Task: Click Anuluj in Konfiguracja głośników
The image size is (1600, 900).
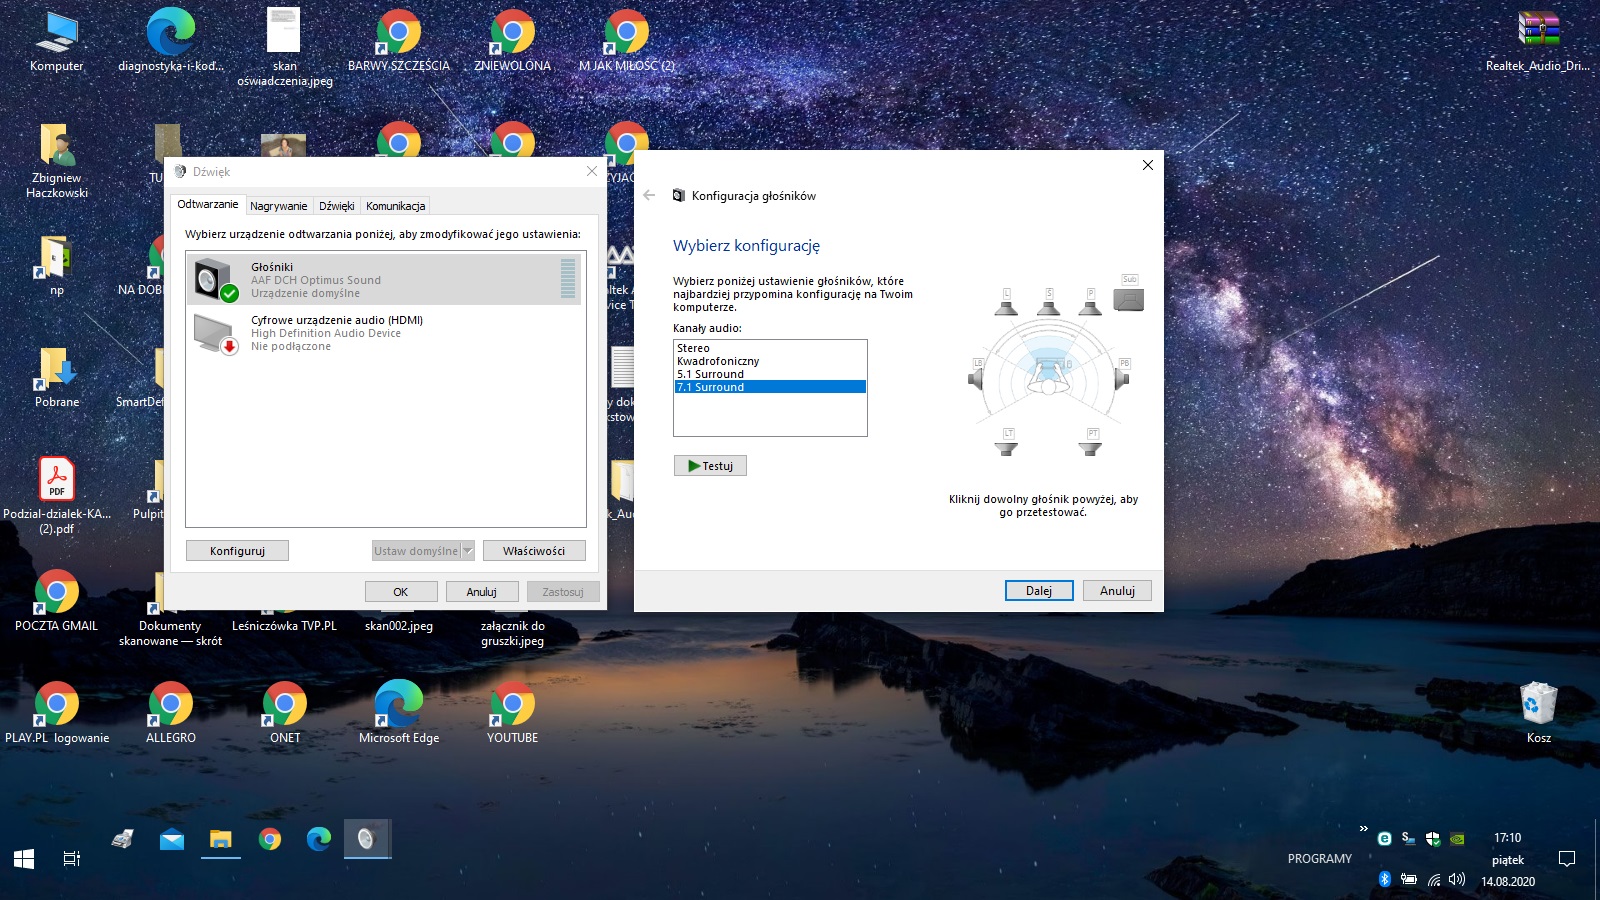Action: (x=1117, y=591)
